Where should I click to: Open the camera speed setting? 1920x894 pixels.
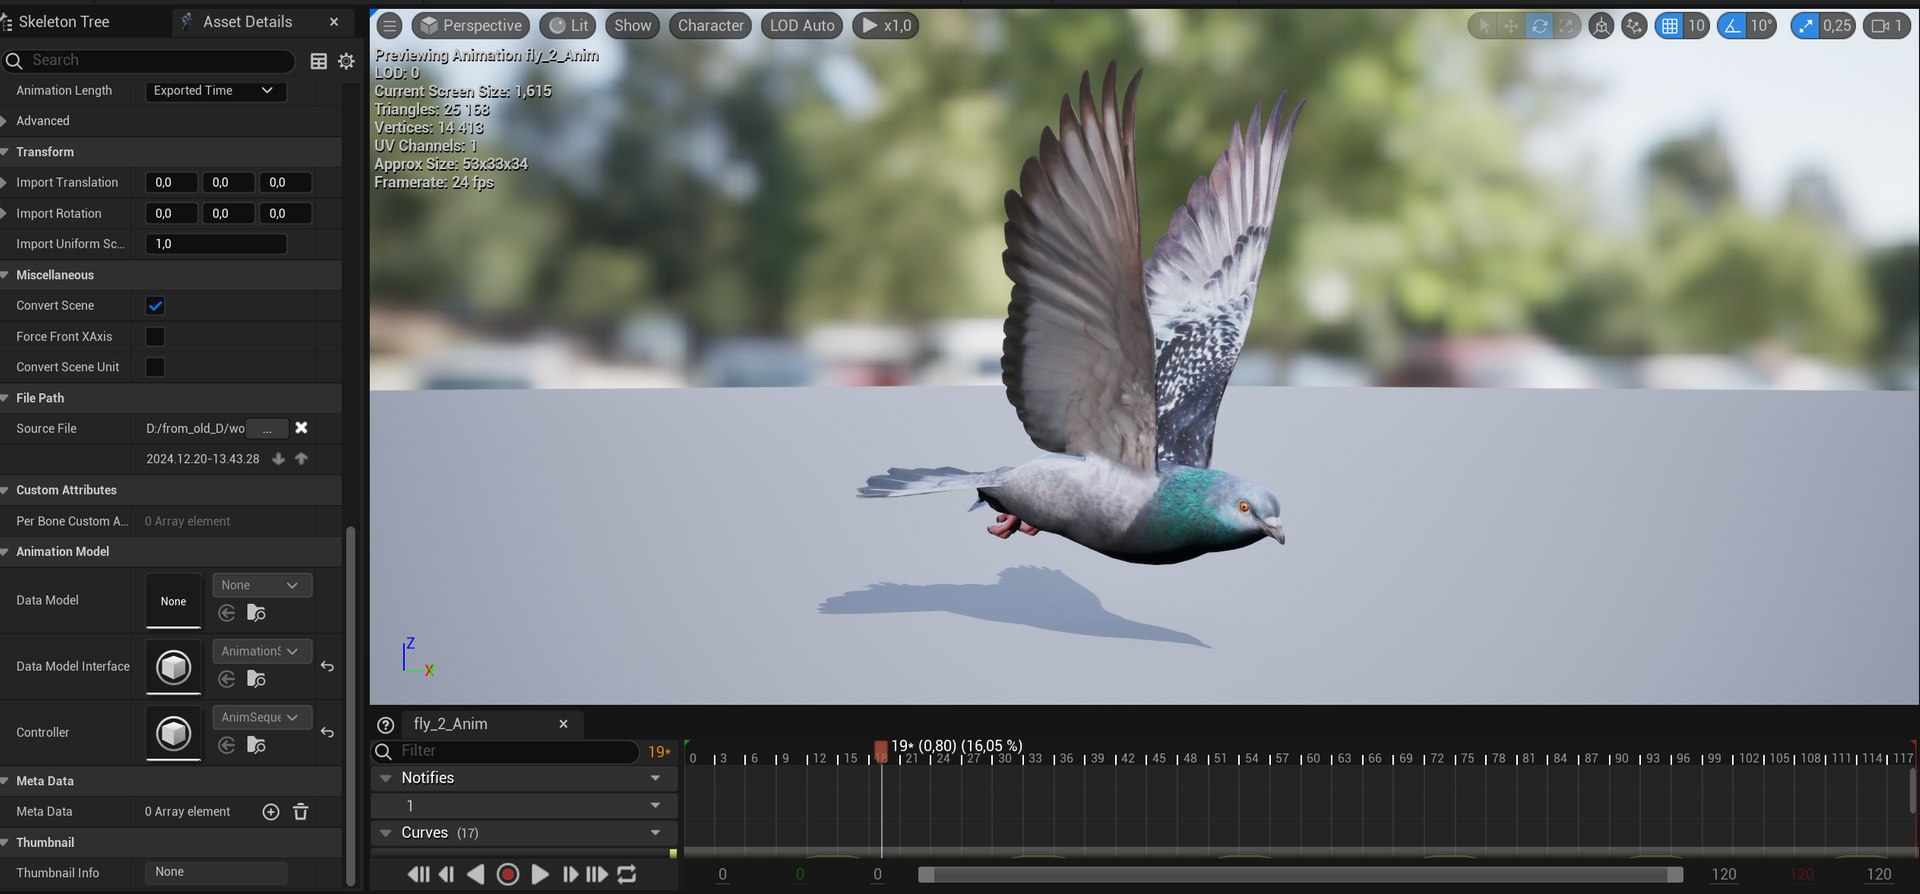click(x=1887, y=26)
